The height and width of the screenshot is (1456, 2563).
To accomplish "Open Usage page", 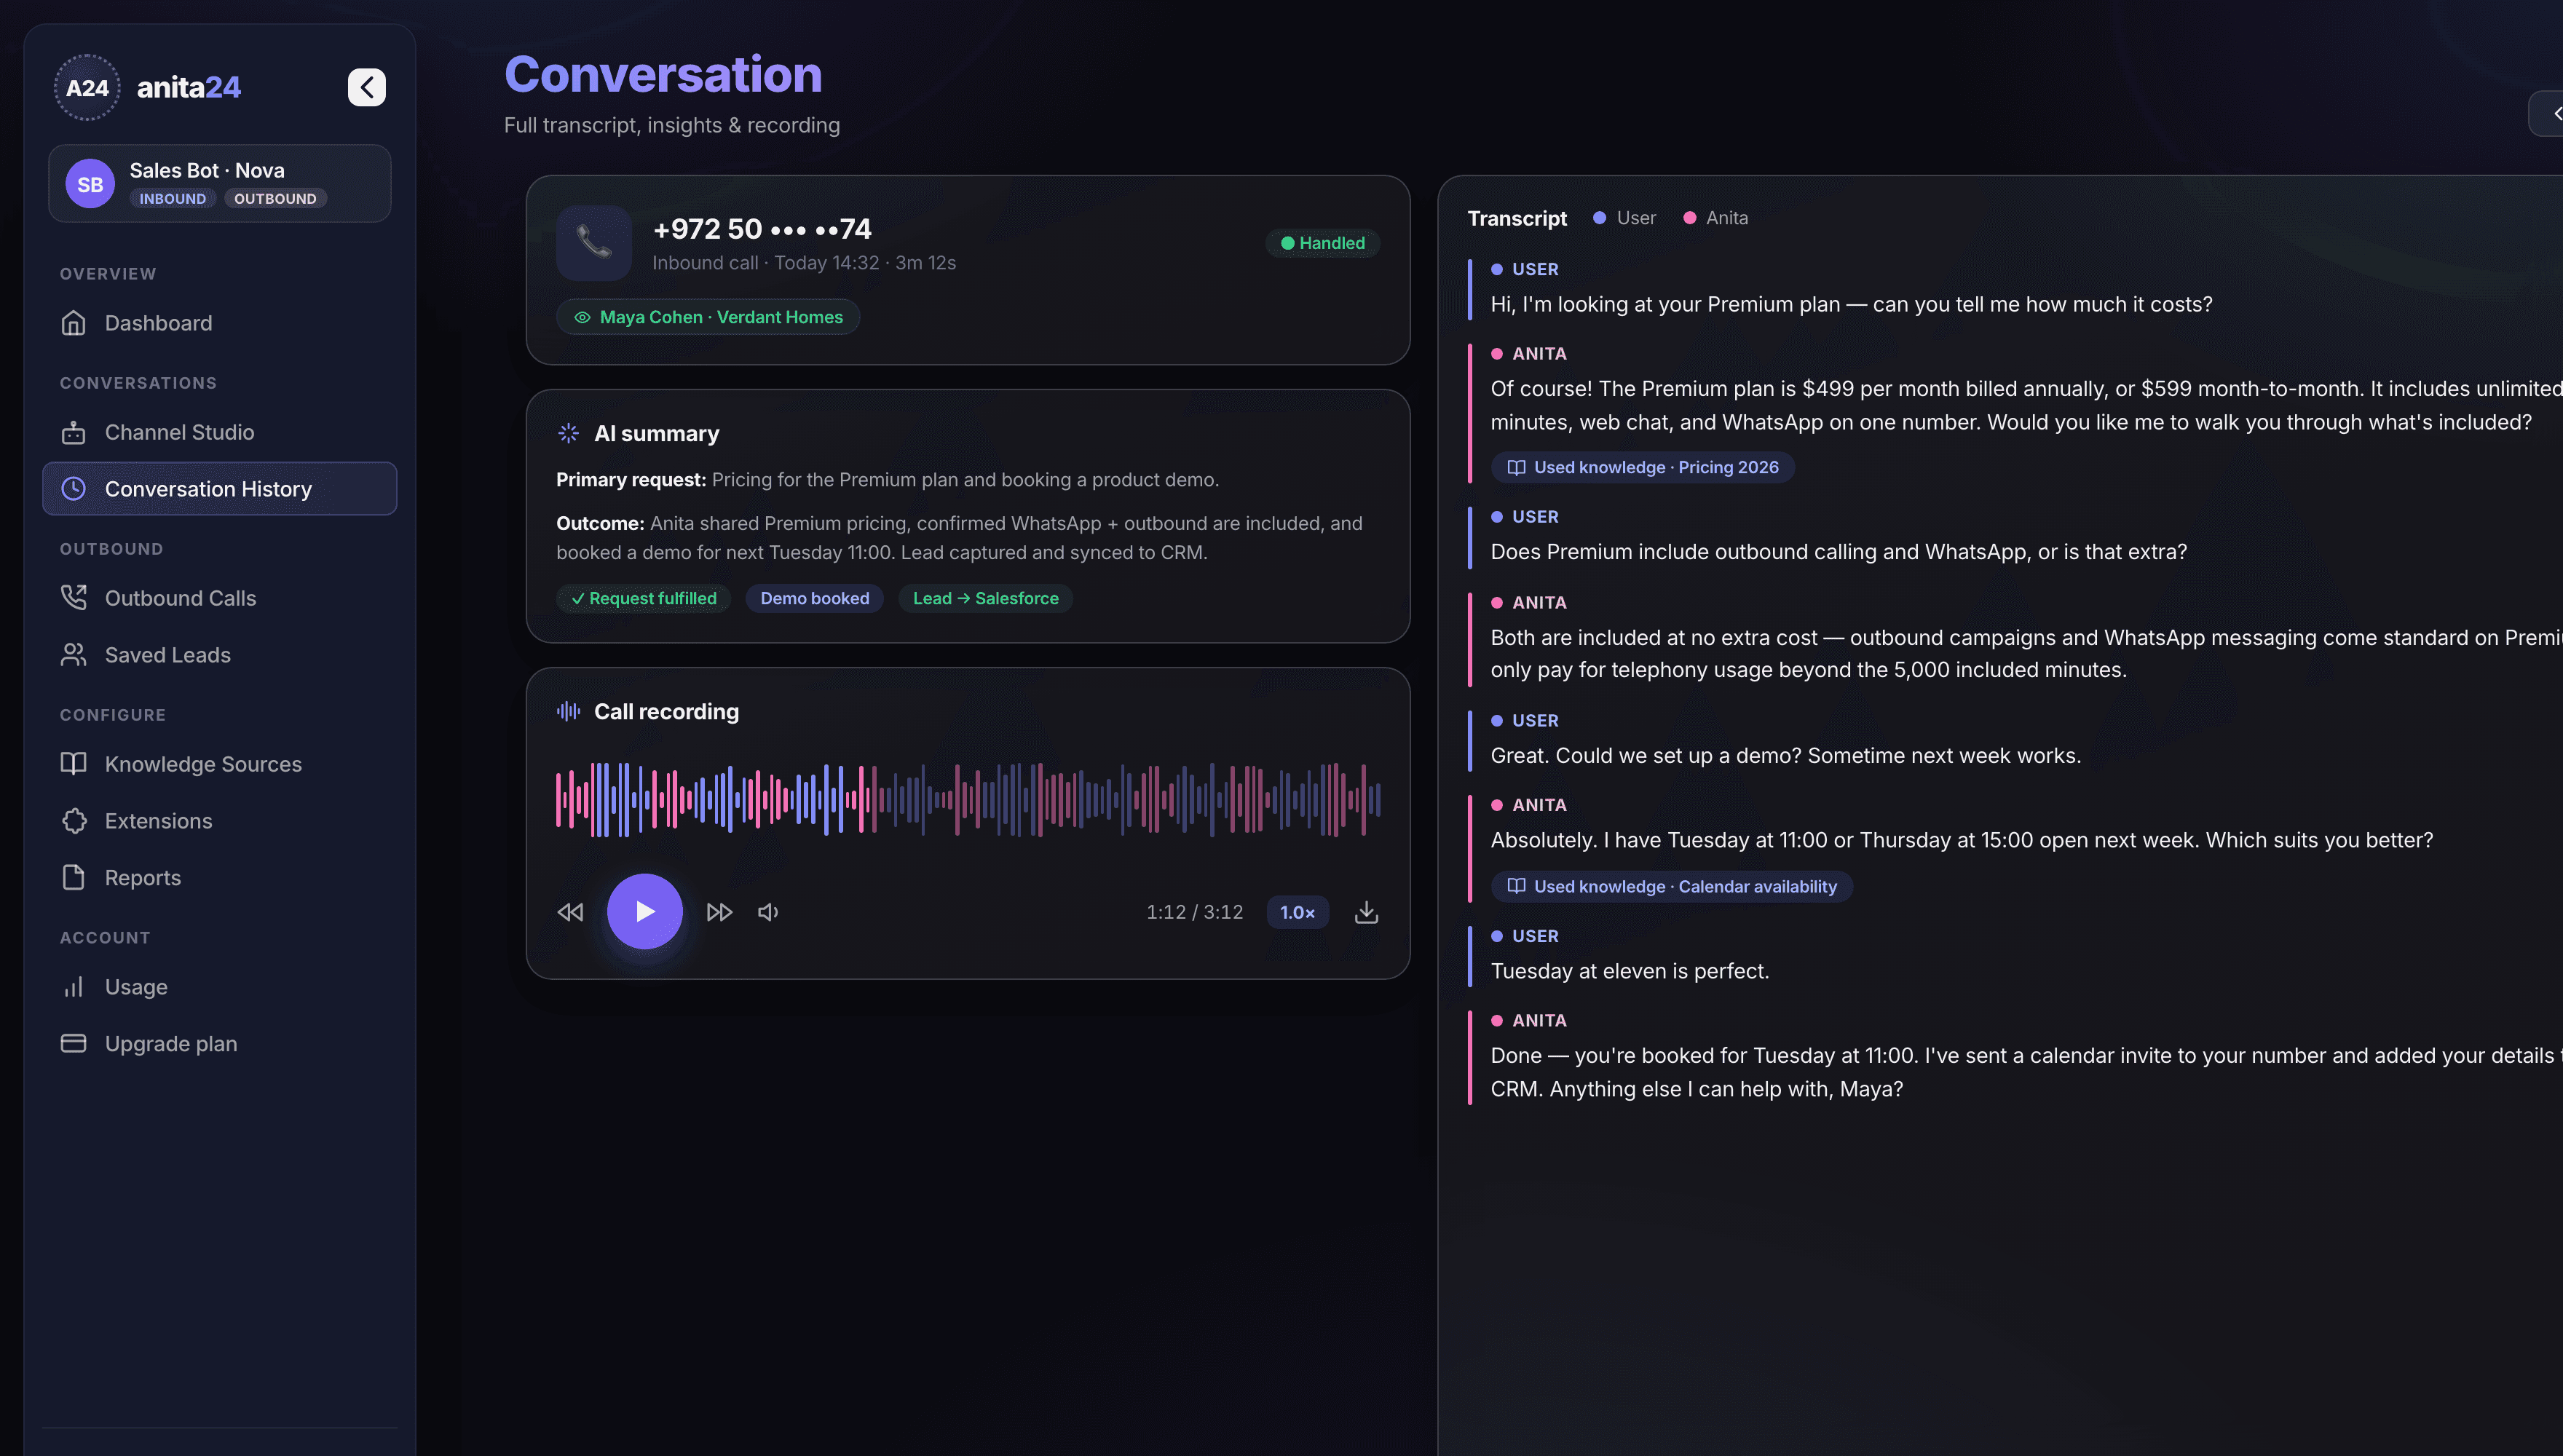I will [219, 987].
